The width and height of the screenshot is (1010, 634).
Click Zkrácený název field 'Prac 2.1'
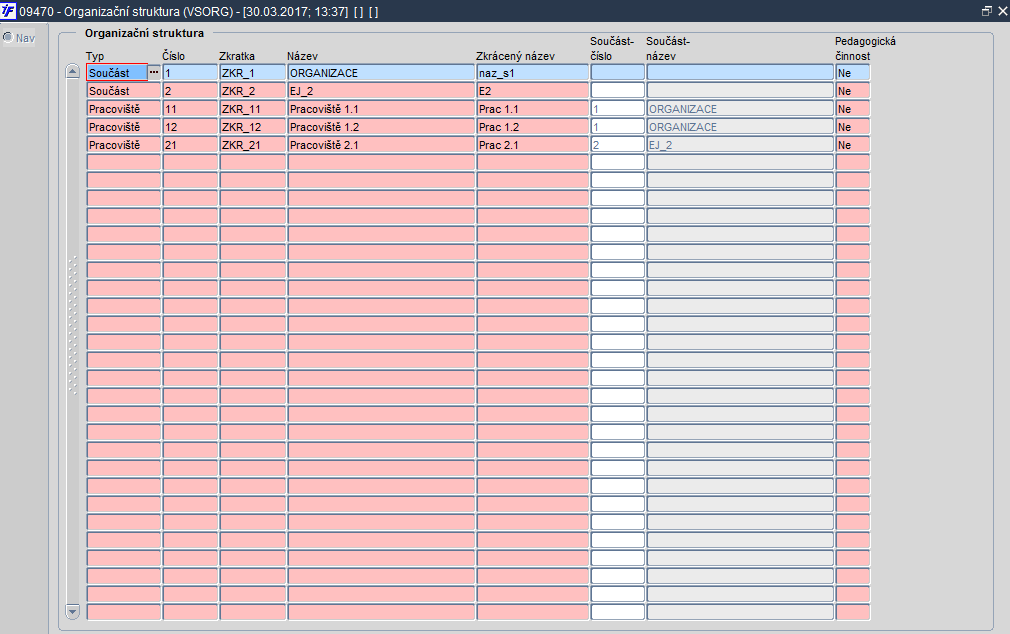[533, 145]
